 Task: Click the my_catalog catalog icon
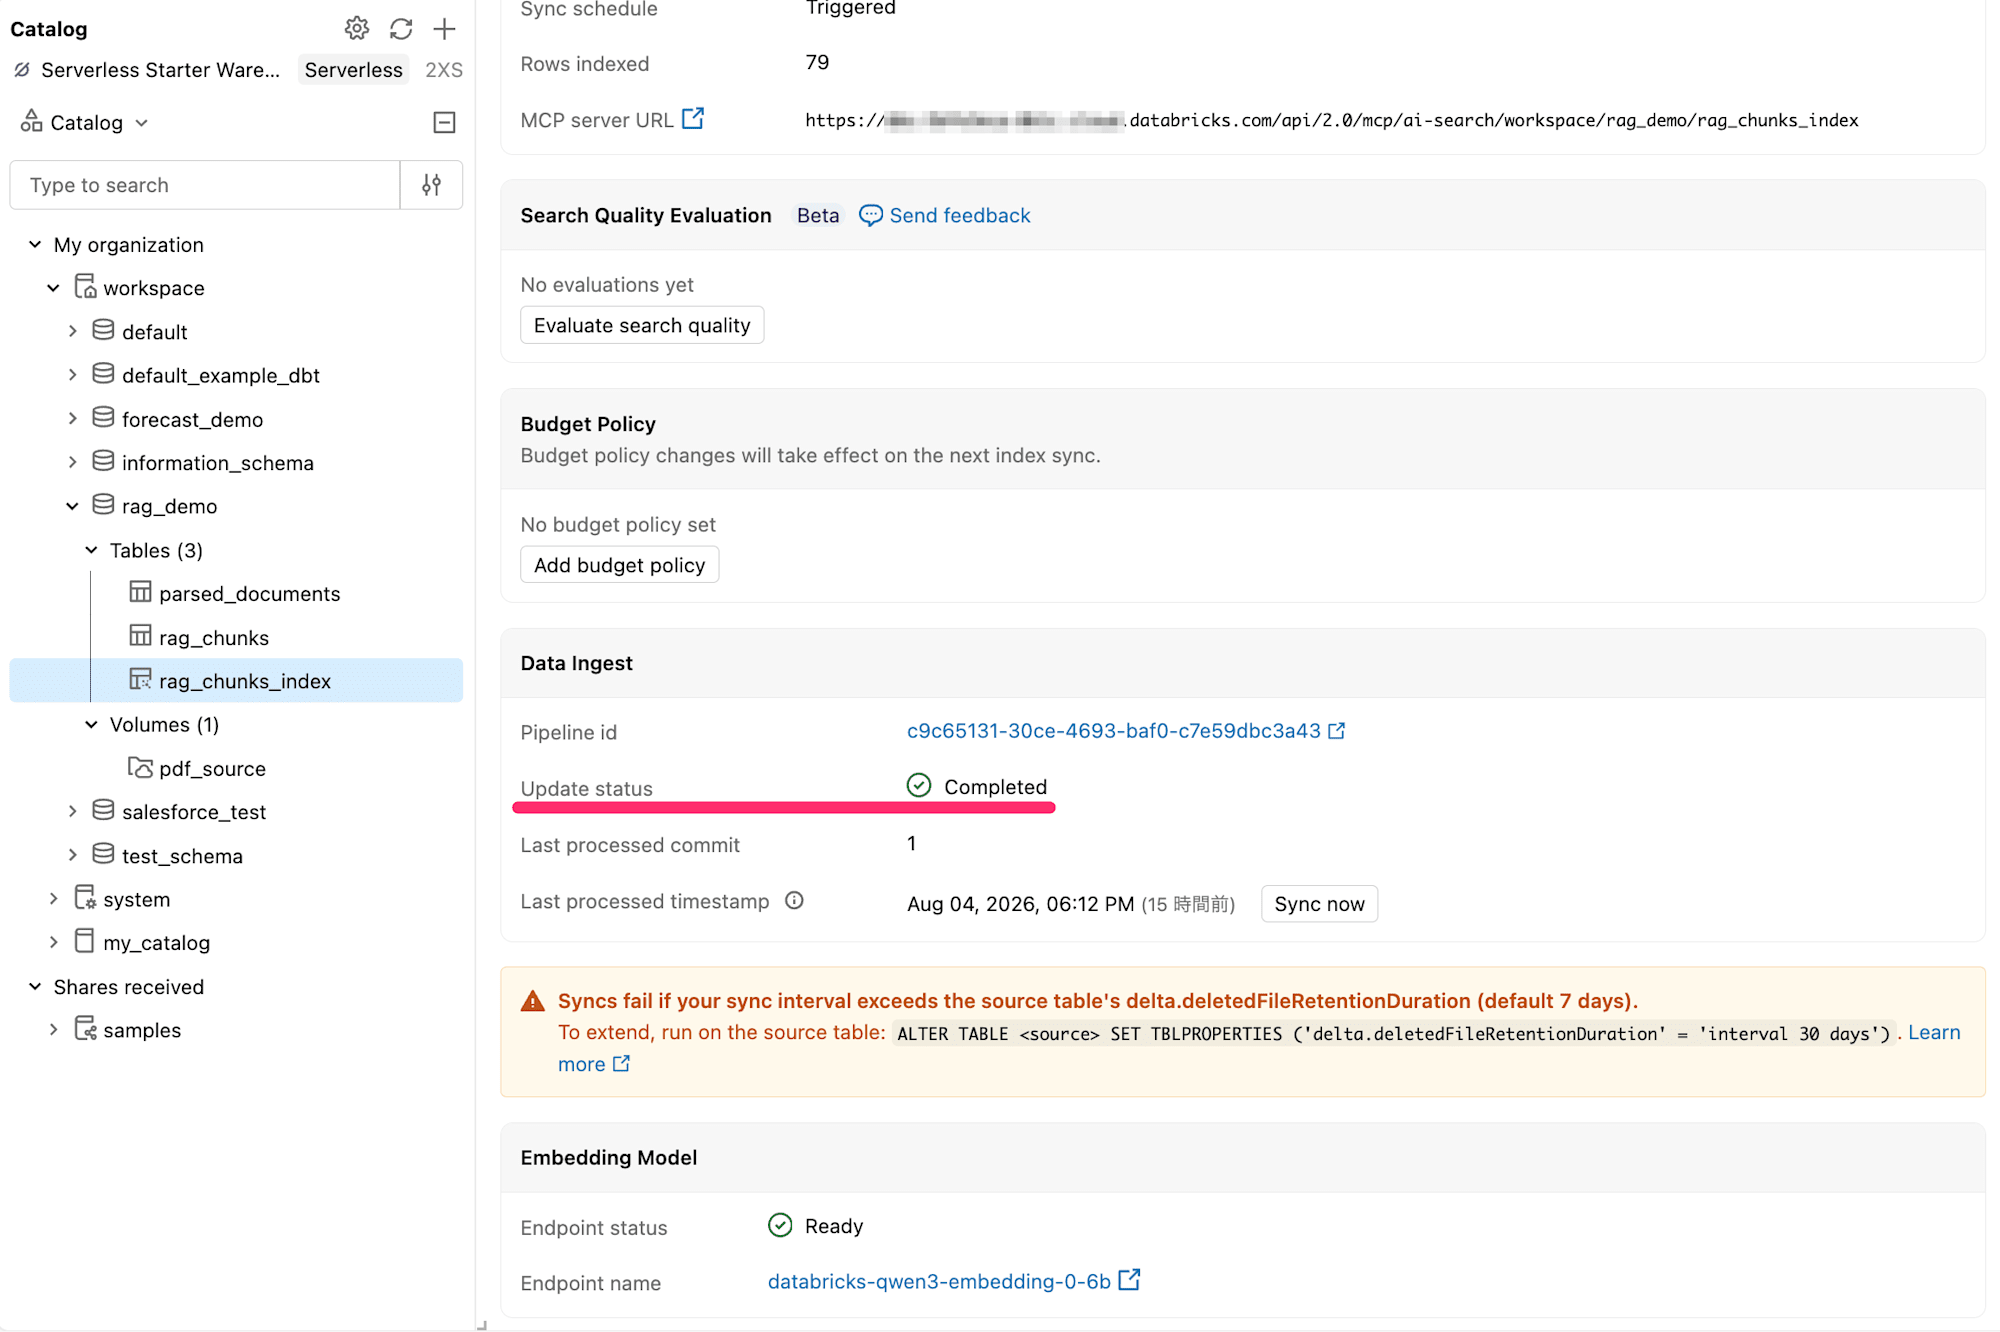[85, 941]
